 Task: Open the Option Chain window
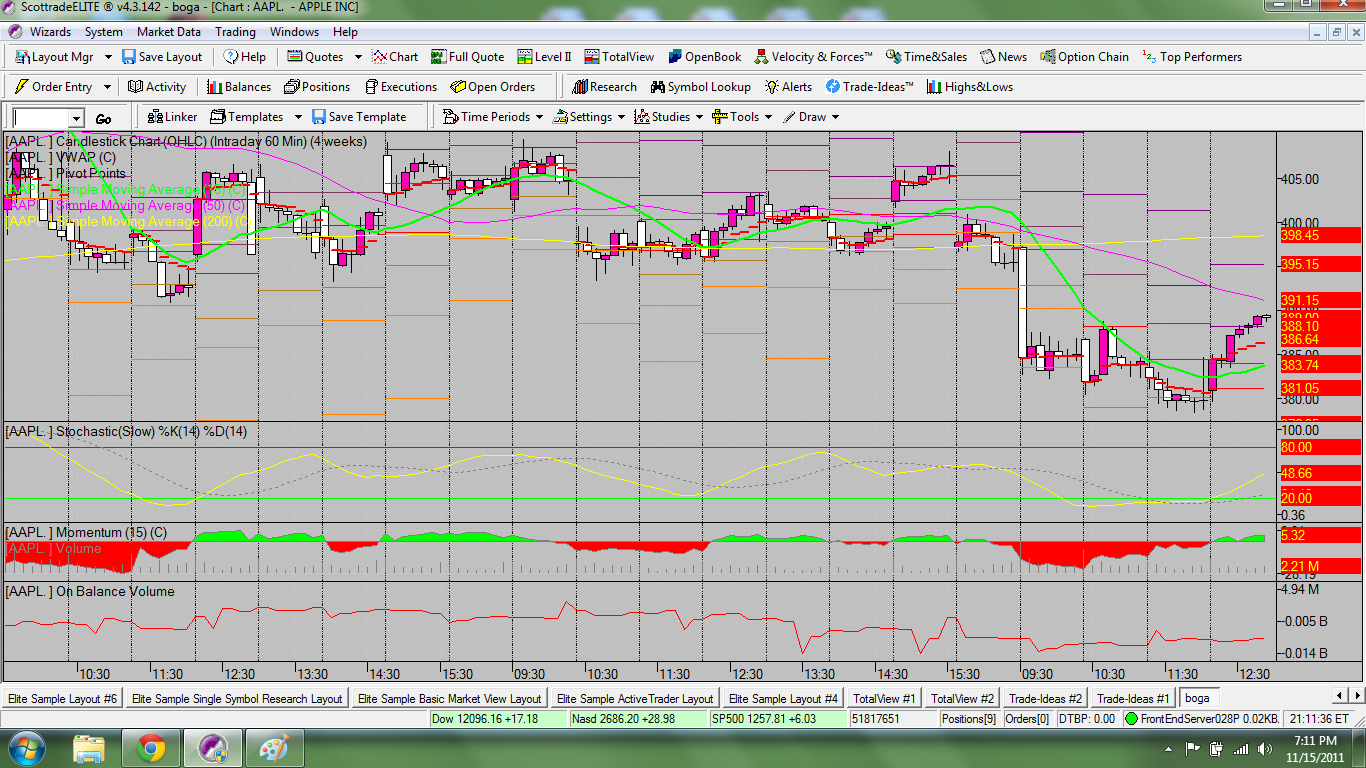[x=1085, y=57]
